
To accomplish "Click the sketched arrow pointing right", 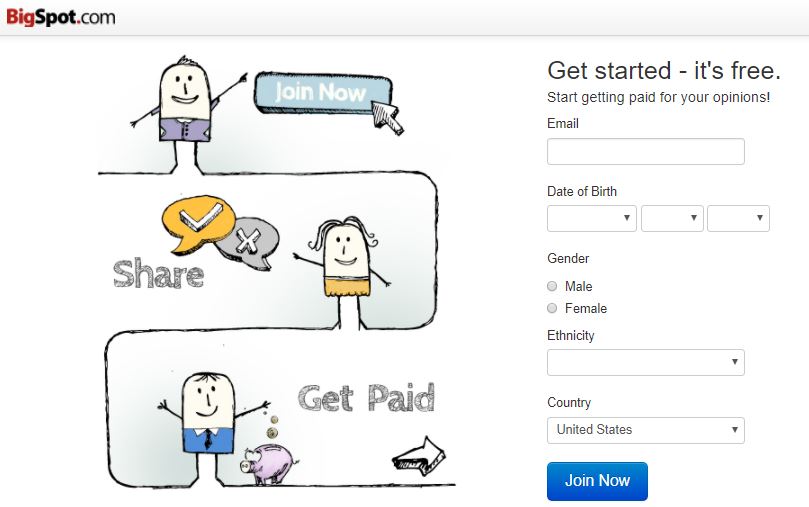I will pos(418,456).
